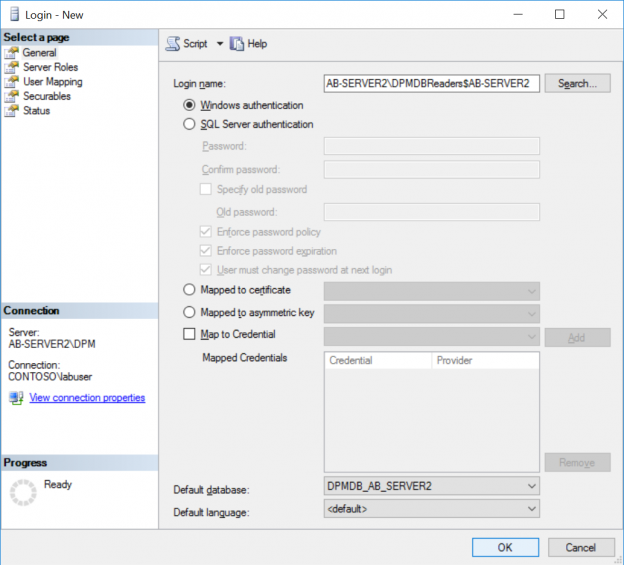Viewport: 624px width, 565px height.
Task: Minimize the Login - New window
Action: 518,14
